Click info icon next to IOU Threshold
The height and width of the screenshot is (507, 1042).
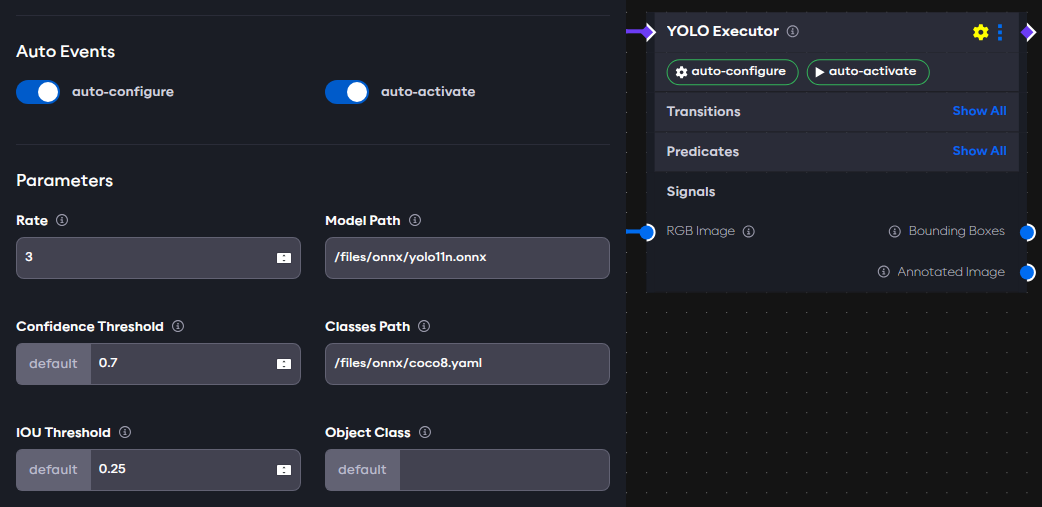tap(125, 432)
